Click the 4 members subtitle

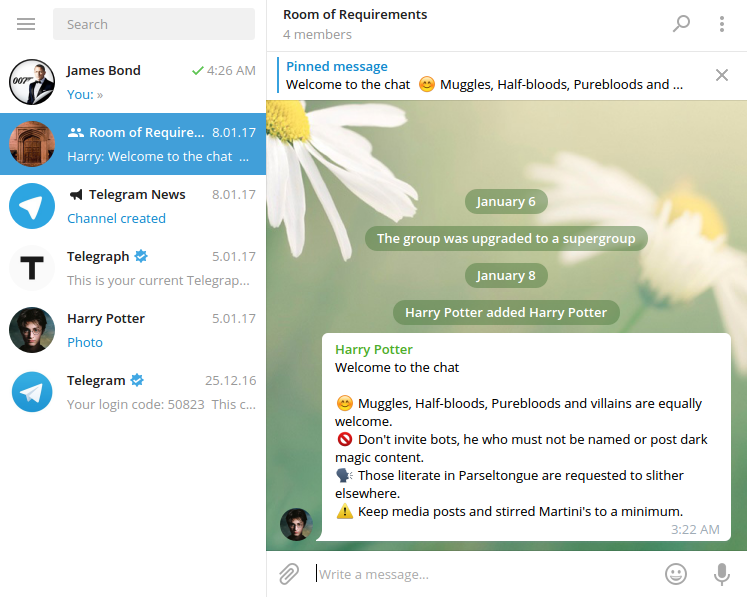coord(317,35)
